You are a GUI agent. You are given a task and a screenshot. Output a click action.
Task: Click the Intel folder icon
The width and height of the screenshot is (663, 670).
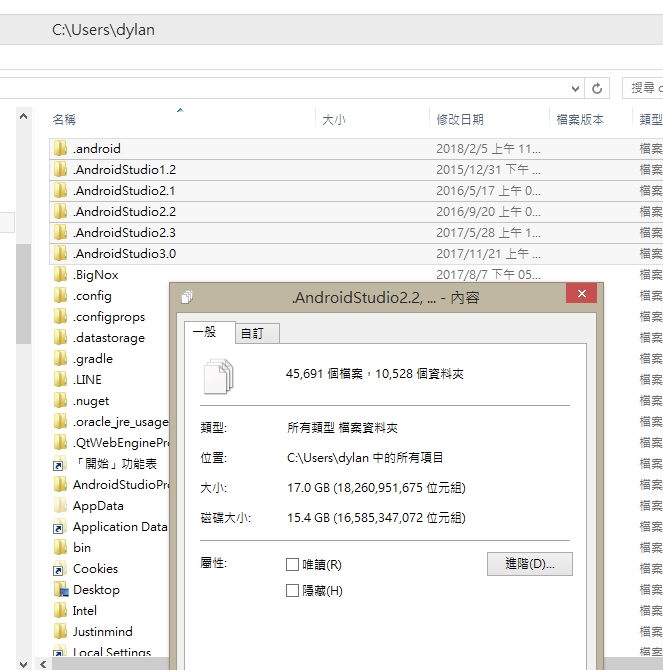pyautogui.click(x=60, y=611)
